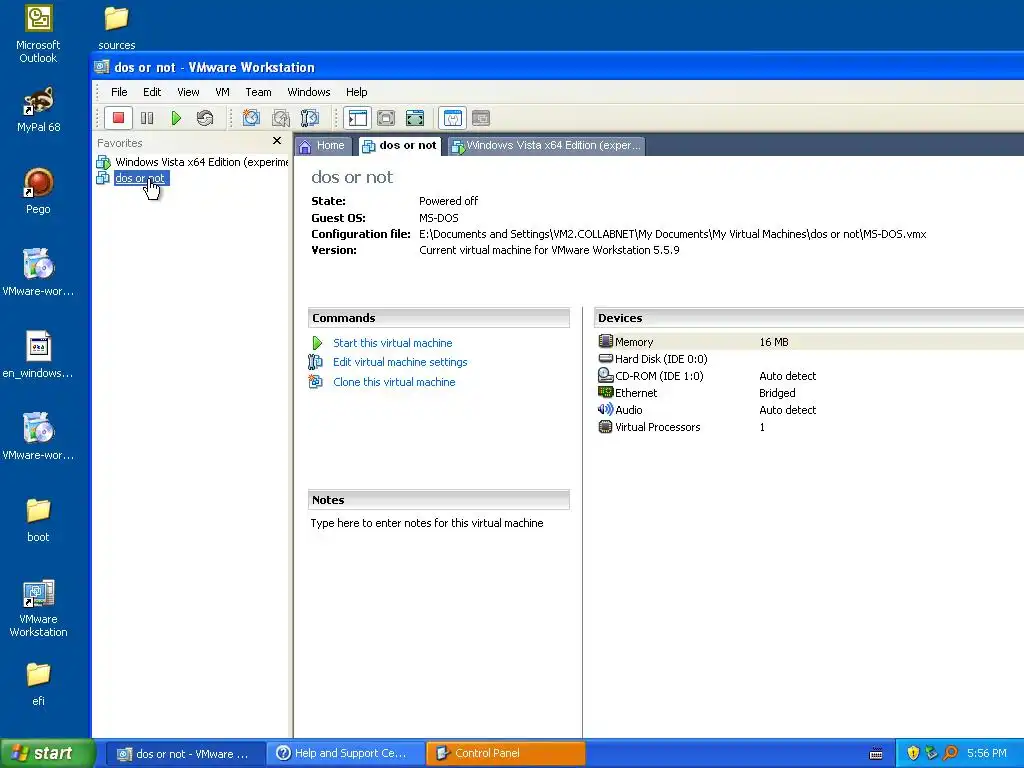This screenshot has height=768, width=1024.
Task: Open the File menu
Action: 119,92
